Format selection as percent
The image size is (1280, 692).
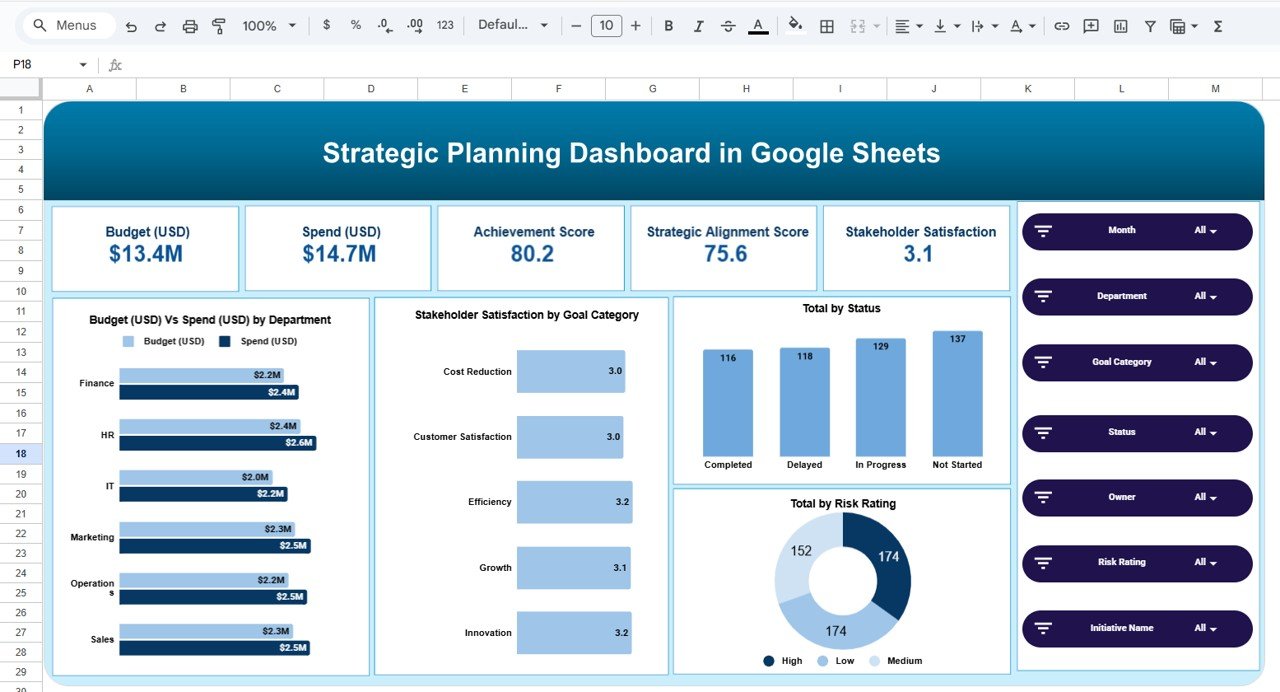(x=355, y=26)
